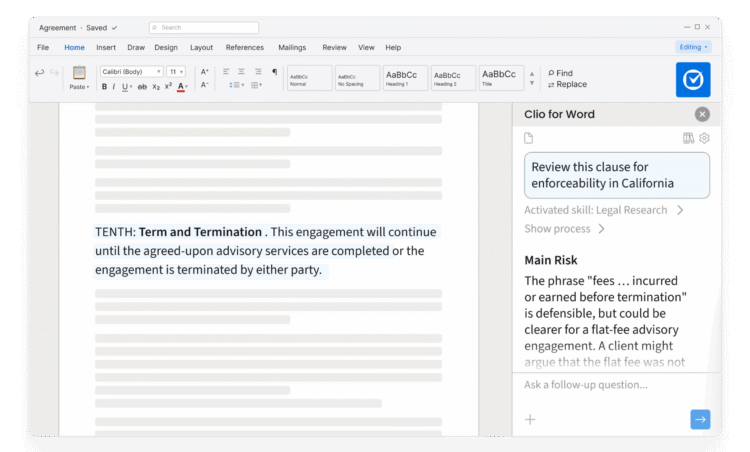Apply subscript formatting
The height and width of the screenshot is (452, 750).
pyautogui.click(x=156, y=87)
